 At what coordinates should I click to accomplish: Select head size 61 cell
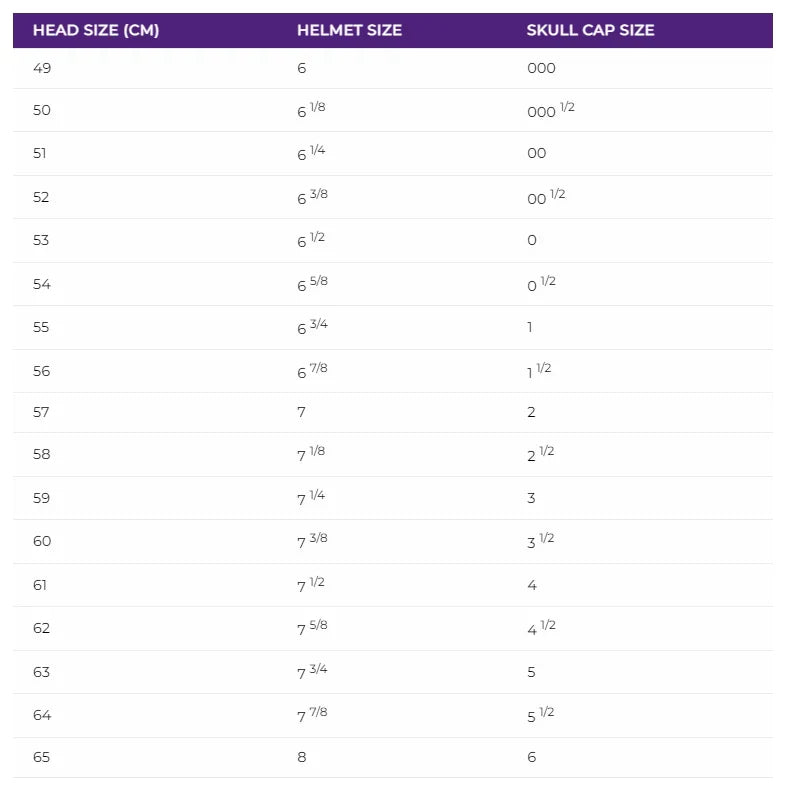pos(41,585)
